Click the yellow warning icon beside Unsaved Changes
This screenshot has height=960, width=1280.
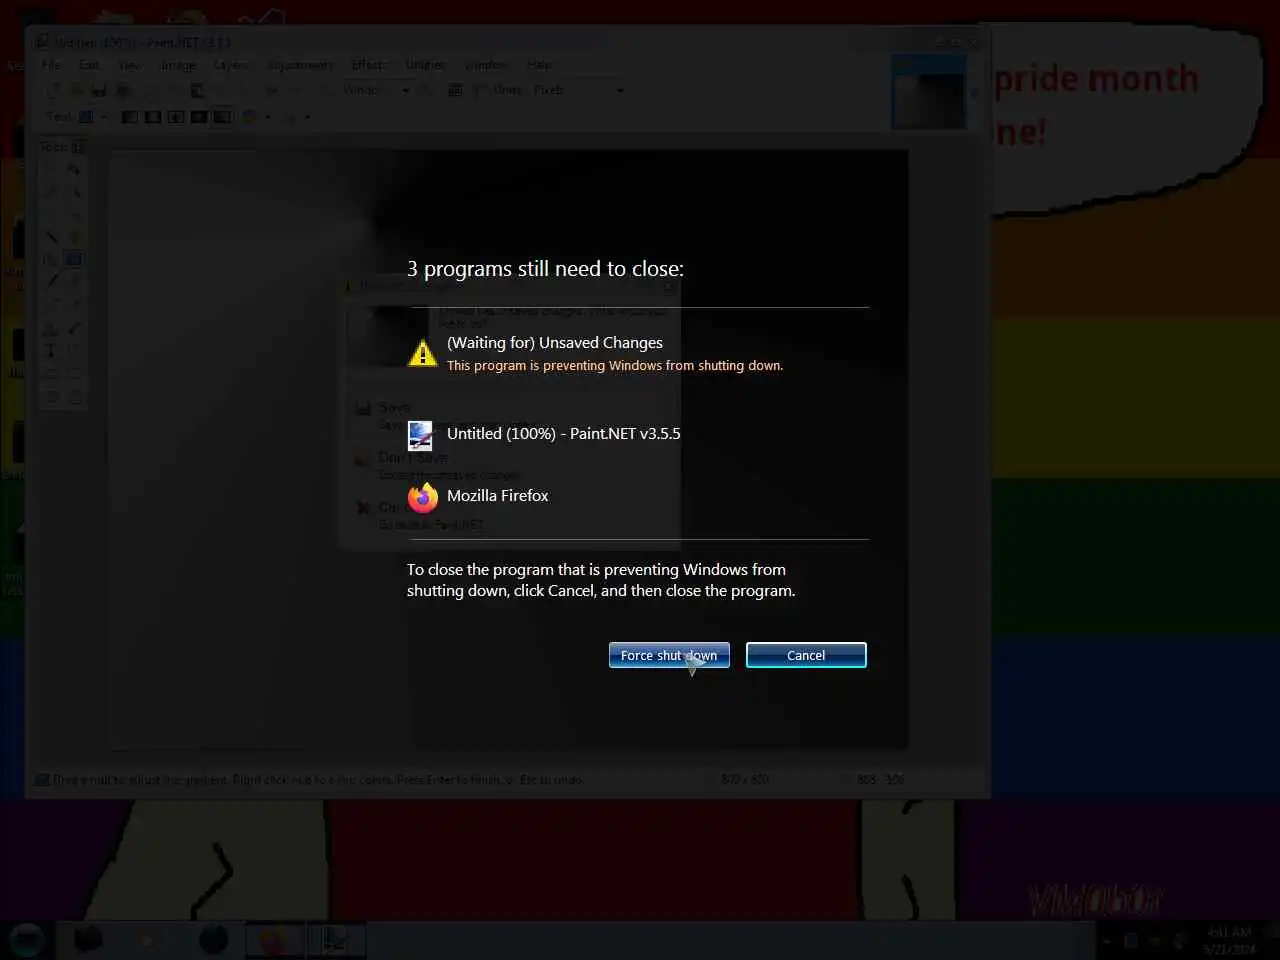tap(423, 353)
